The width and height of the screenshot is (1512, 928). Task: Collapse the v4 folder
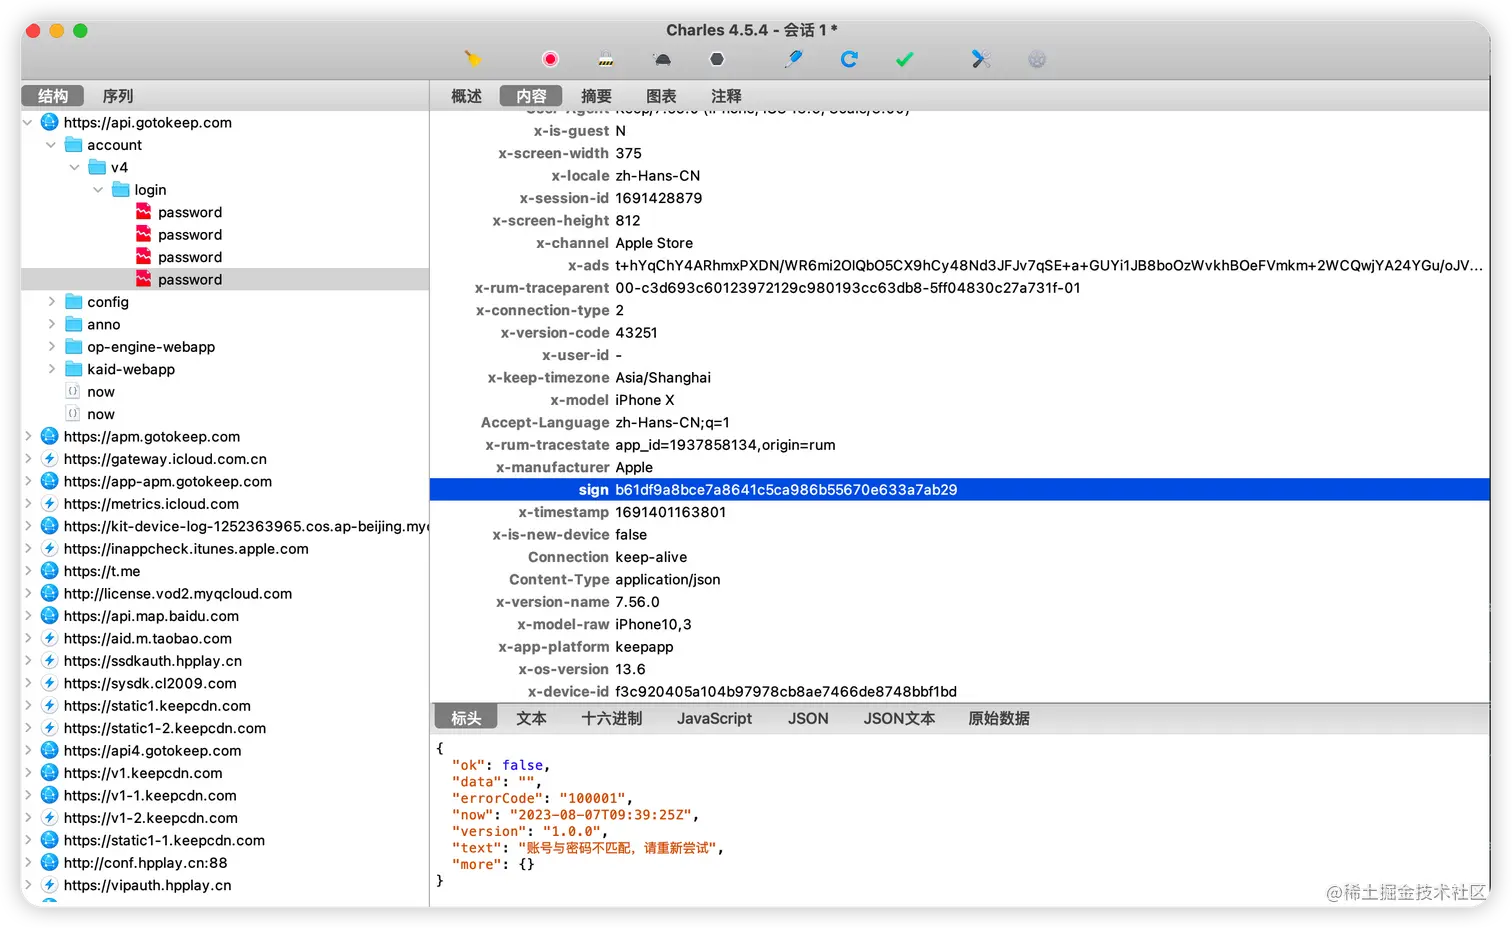tap(75, 167)
